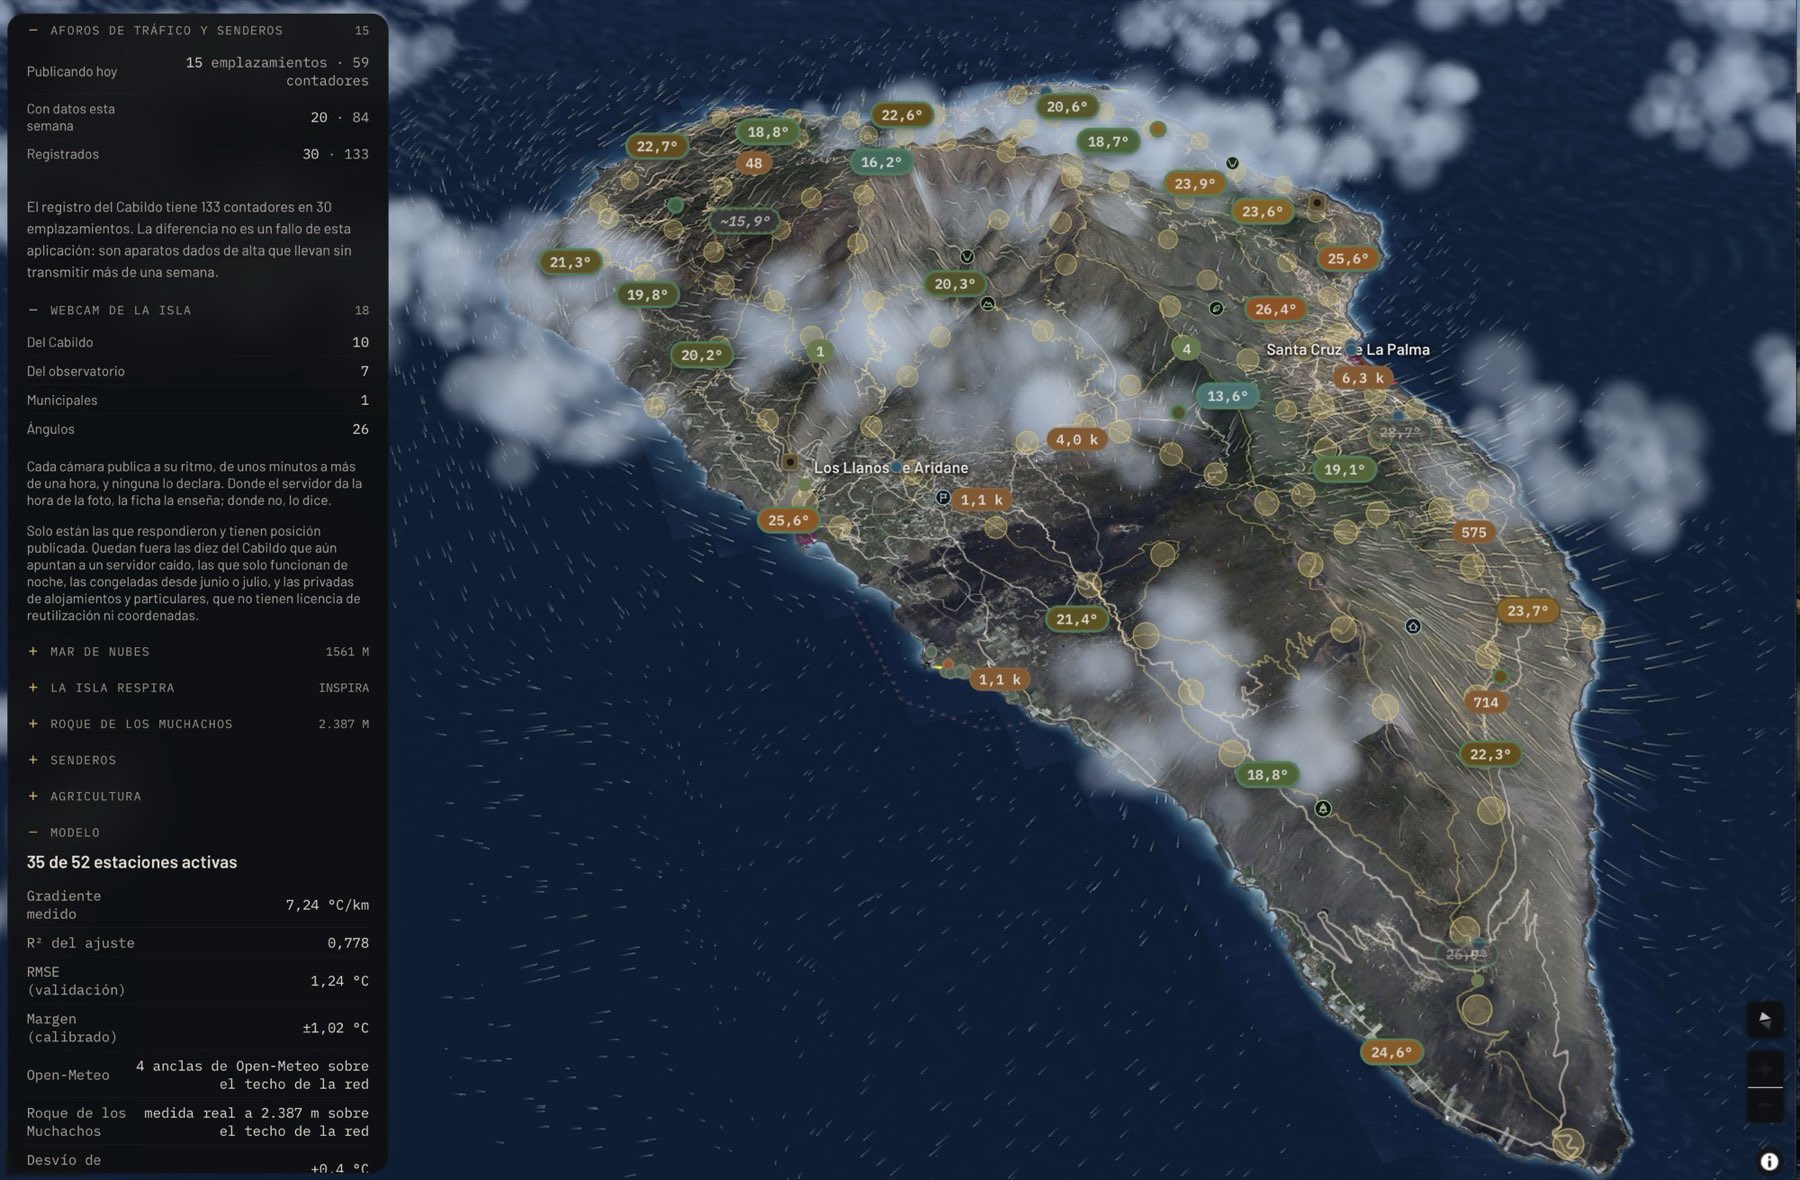Open the 4,0 k traffic counter marker
Screen dimensions: 1800x1180
(x=1076, y=439)
